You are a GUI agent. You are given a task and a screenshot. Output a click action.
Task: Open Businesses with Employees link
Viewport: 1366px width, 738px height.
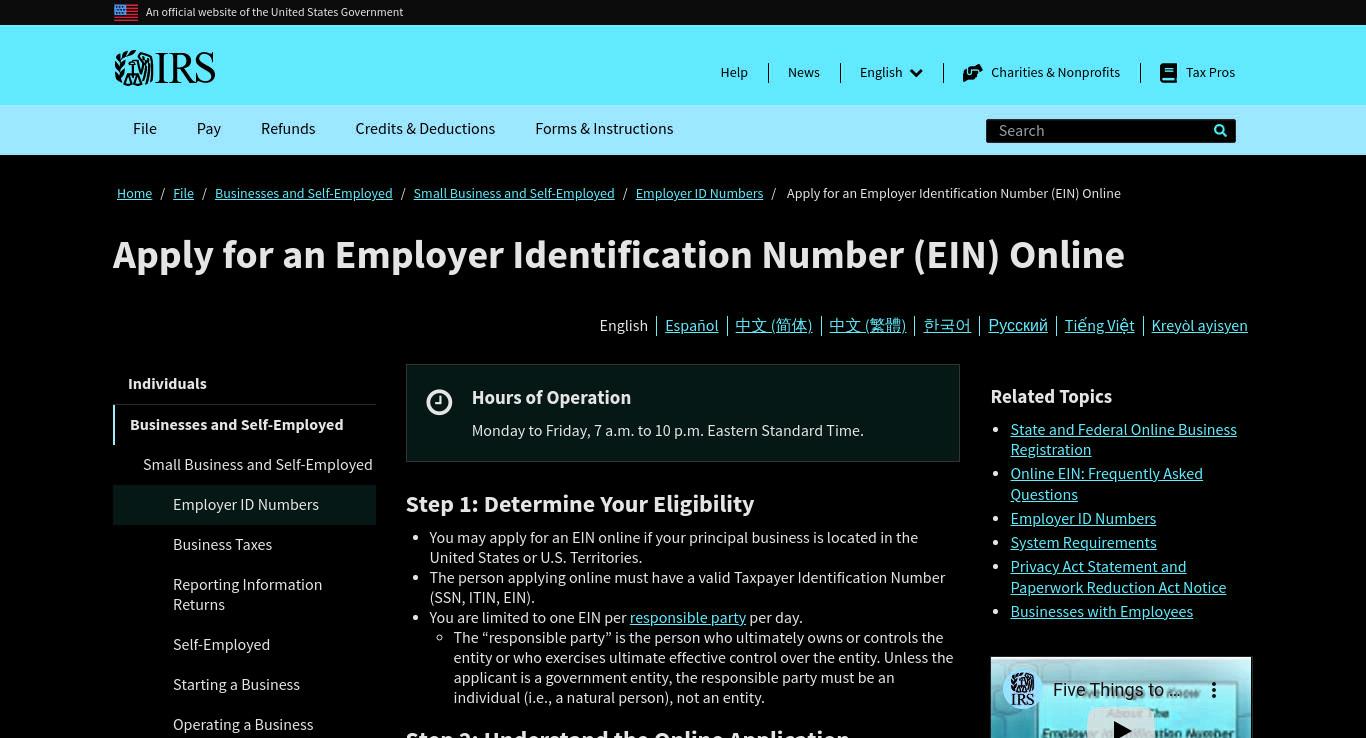pos(1101,612)
